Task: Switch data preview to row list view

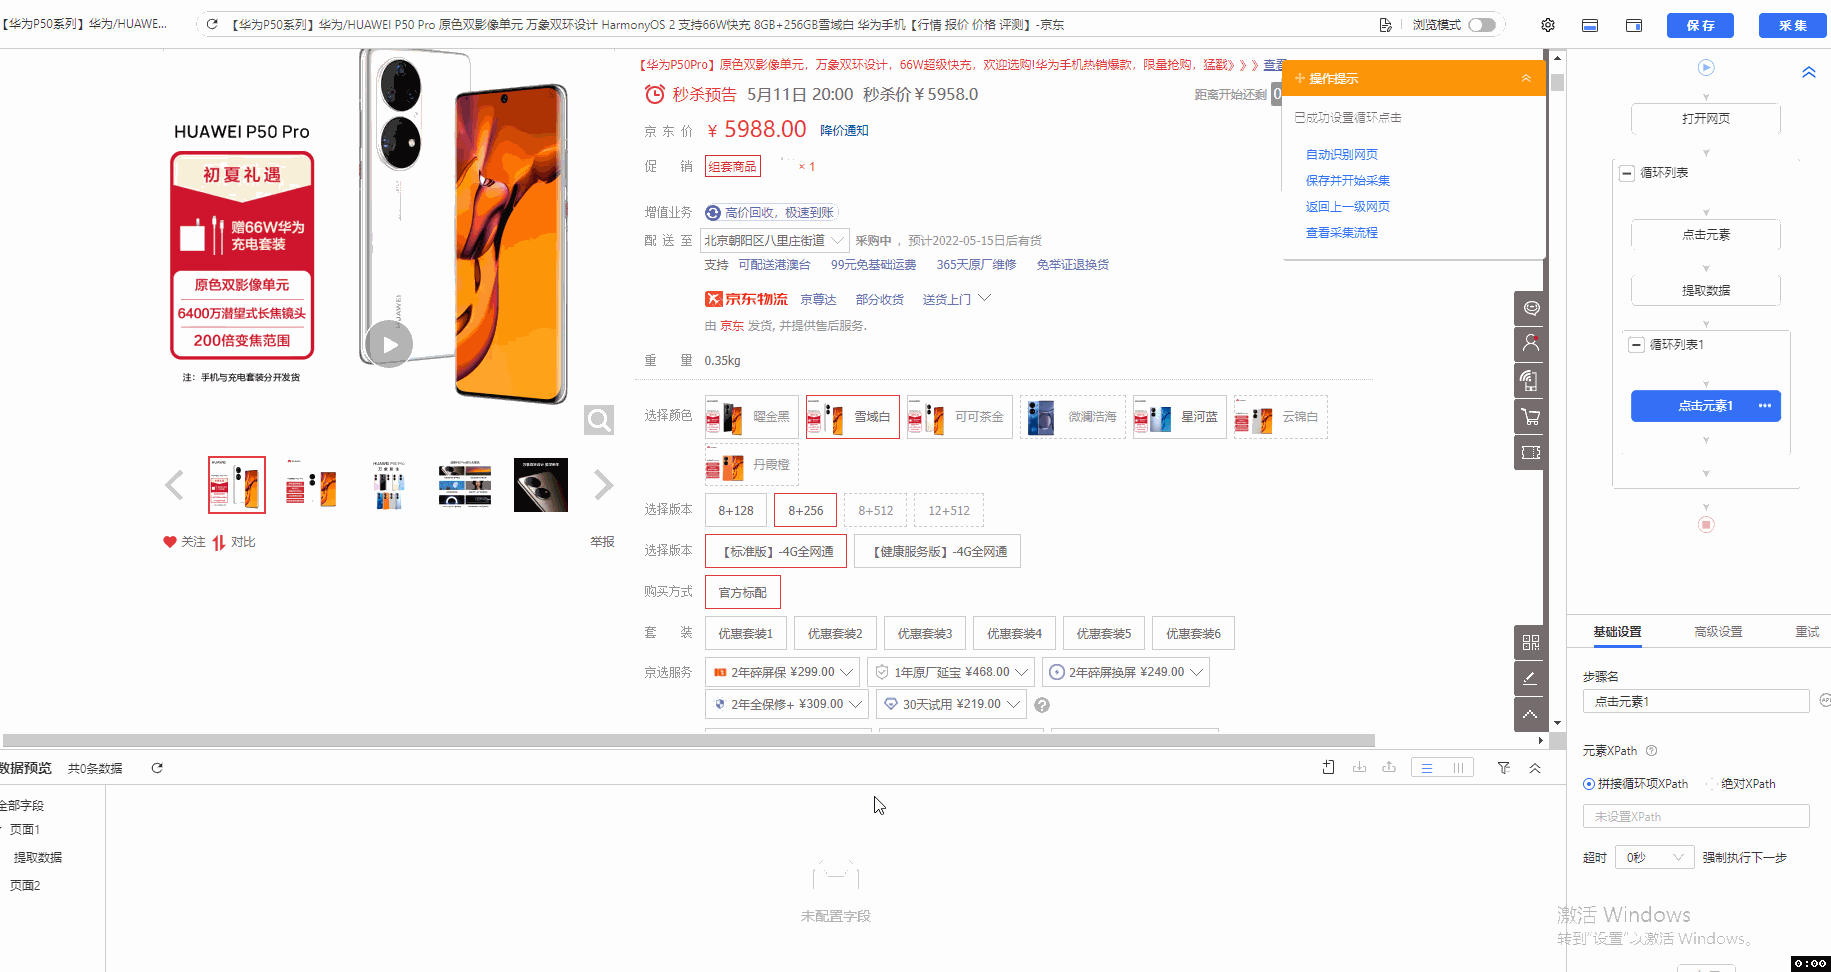Action: click(x=1427, y=768)
